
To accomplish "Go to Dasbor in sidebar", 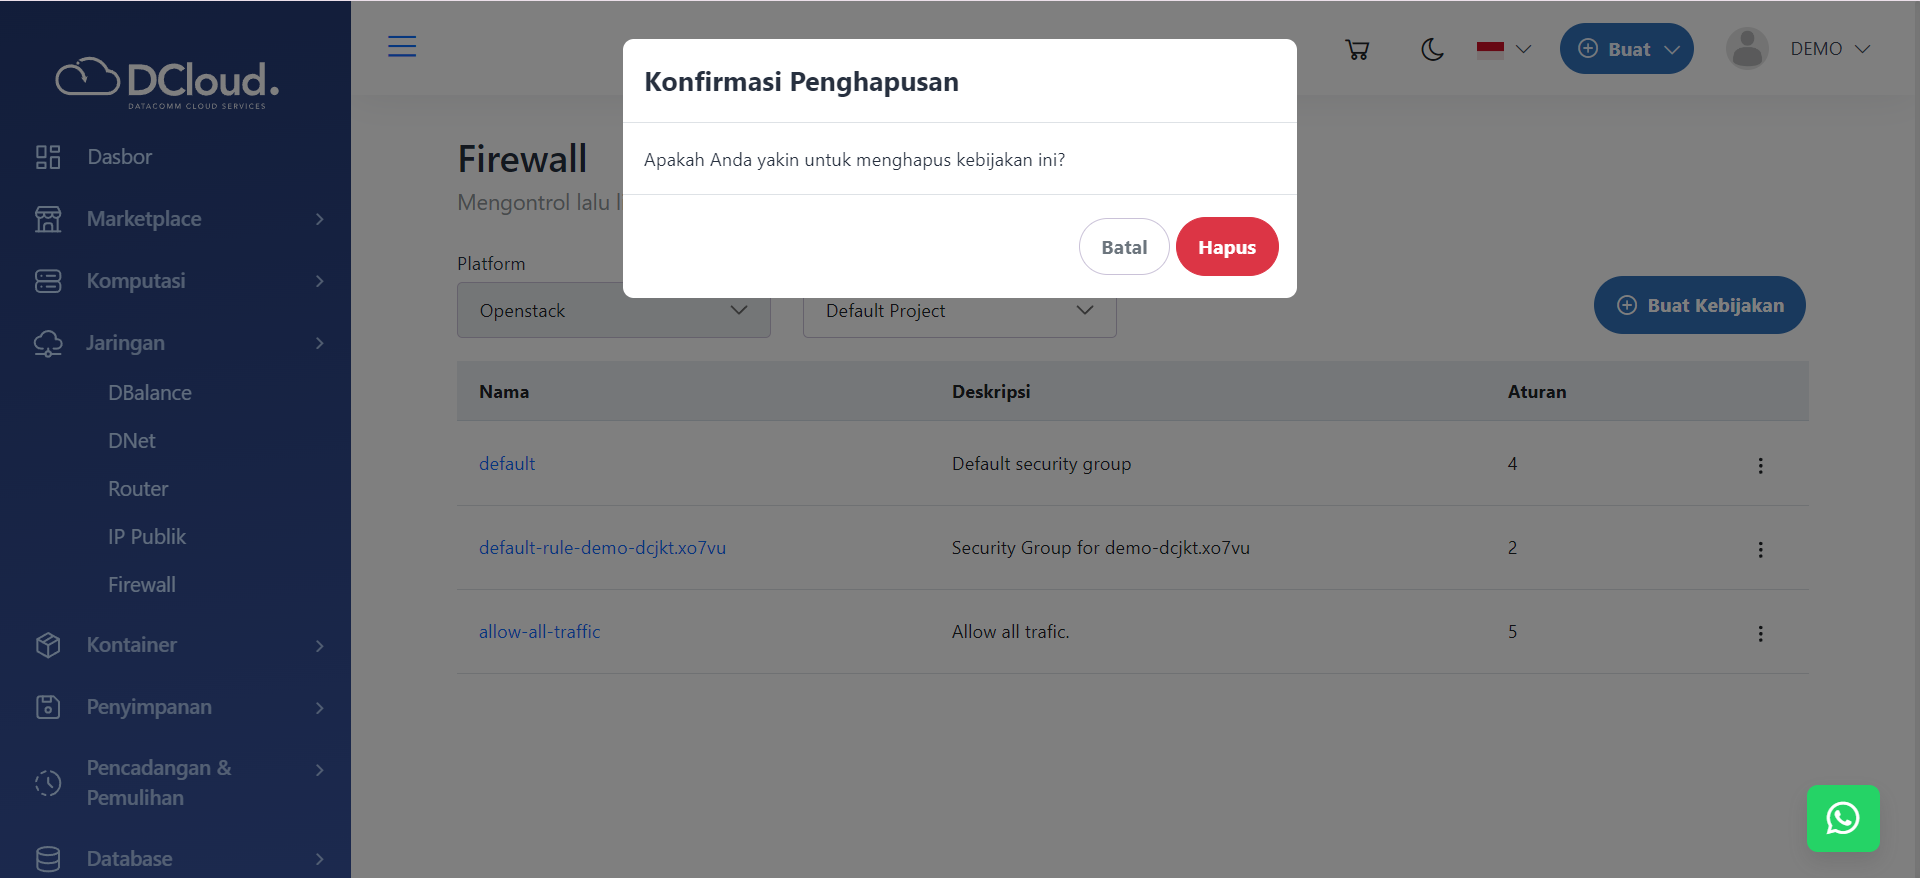I will pos(119,157).
